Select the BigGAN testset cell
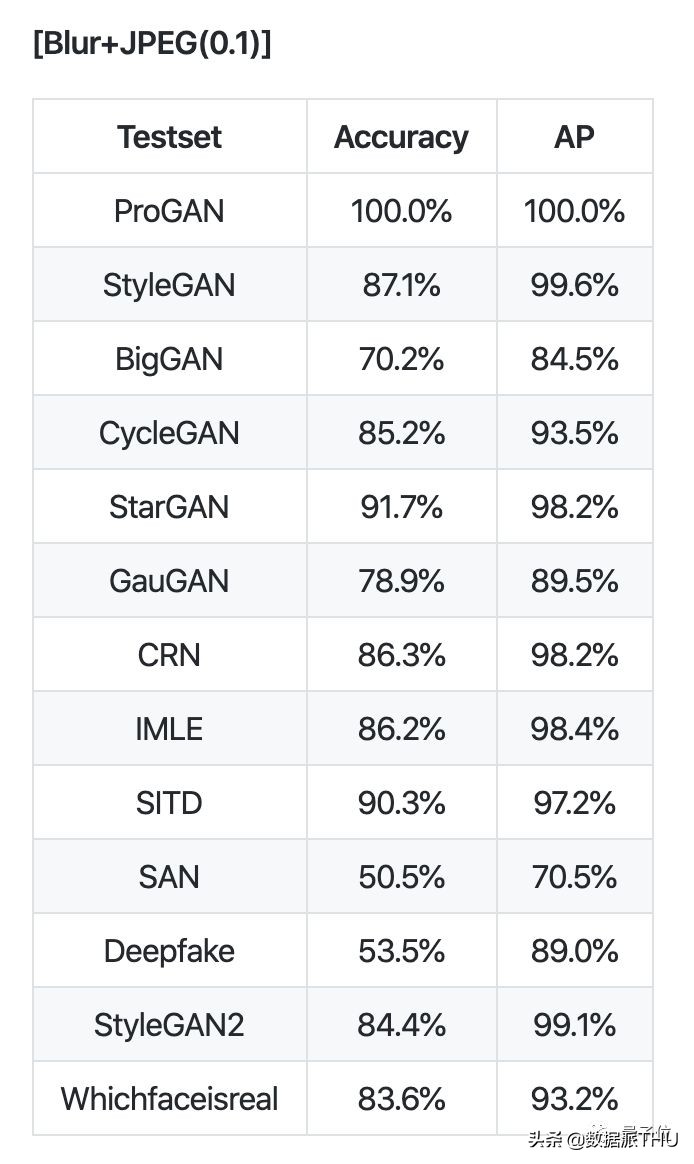Screen dimensions: 694x1164 (x=169, y=359)
